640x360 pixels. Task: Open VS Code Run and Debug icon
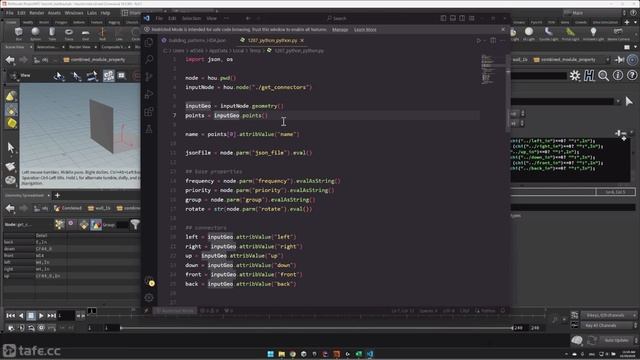(x=149, y=94)
